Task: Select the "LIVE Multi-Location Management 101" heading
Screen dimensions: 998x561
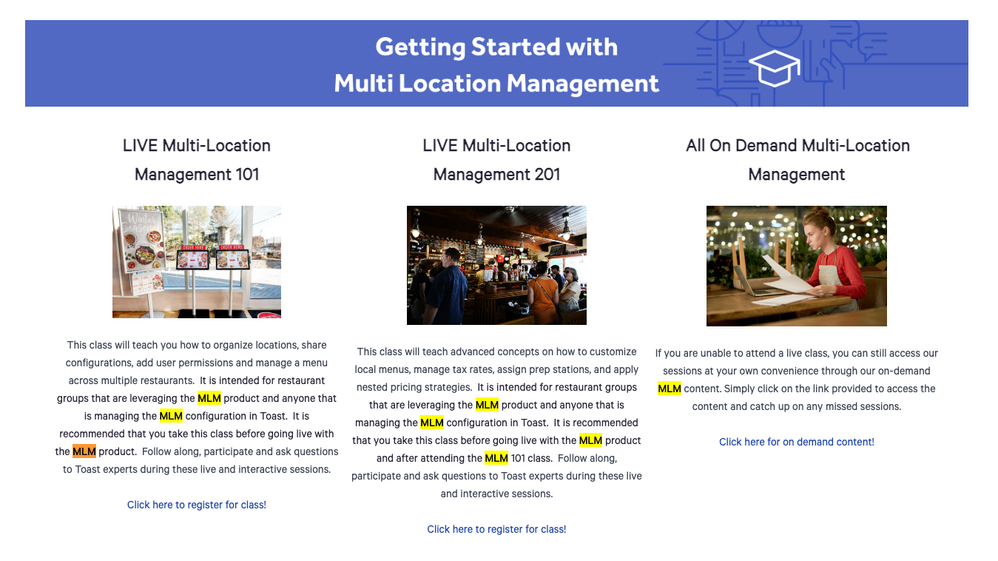Action: pyautogui.click(x=196, y=160)
